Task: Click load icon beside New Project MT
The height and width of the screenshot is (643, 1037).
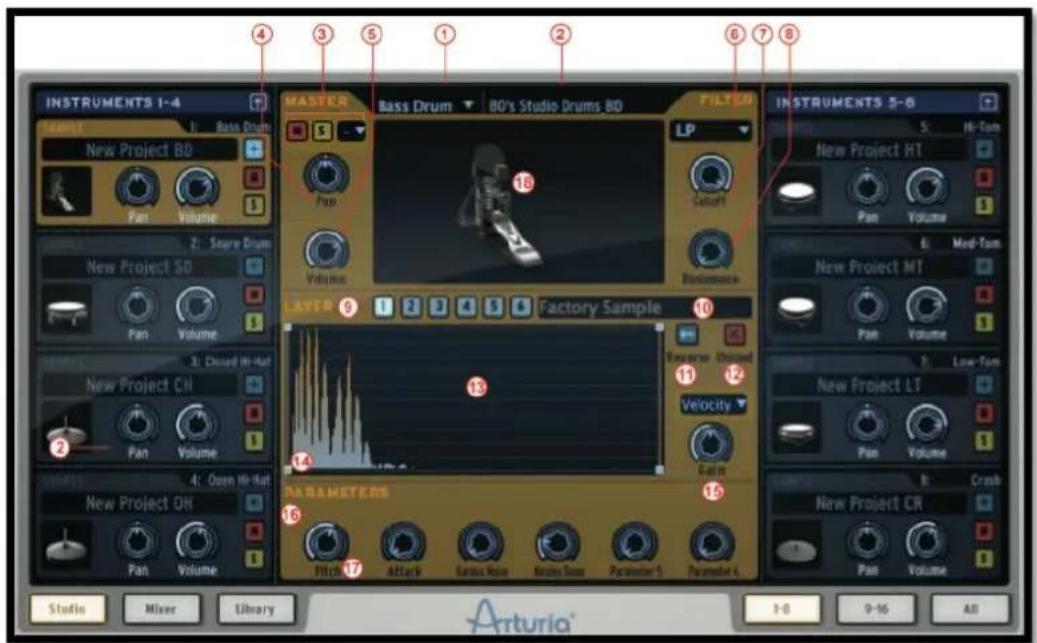Action: pyautogui.click(x=984, y=266)
